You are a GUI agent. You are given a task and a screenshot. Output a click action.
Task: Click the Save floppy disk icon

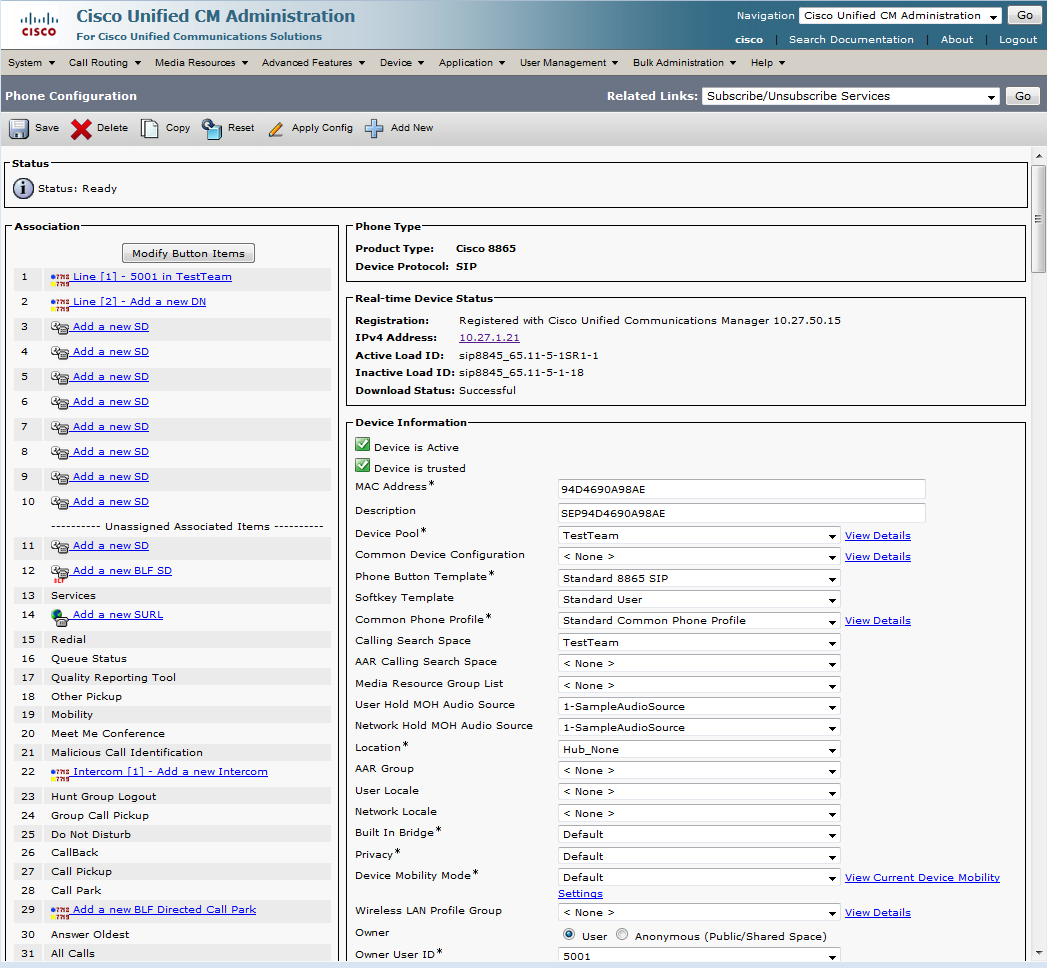(19, 129)
